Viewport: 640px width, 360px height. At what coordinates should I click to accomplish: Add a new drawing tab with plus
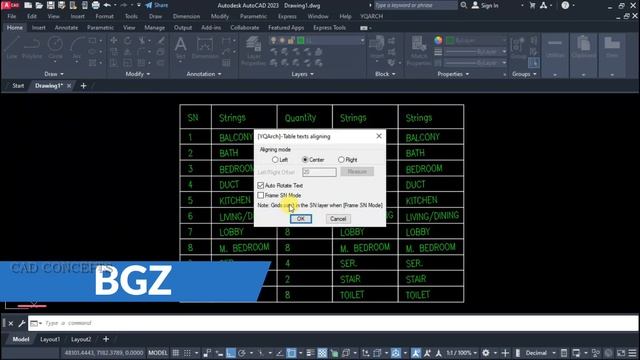coord(83,86)
